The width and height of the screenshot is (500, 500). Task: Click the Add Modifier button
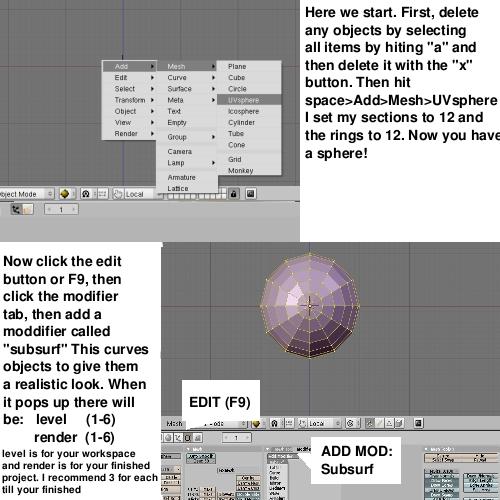tap(282, 456)
